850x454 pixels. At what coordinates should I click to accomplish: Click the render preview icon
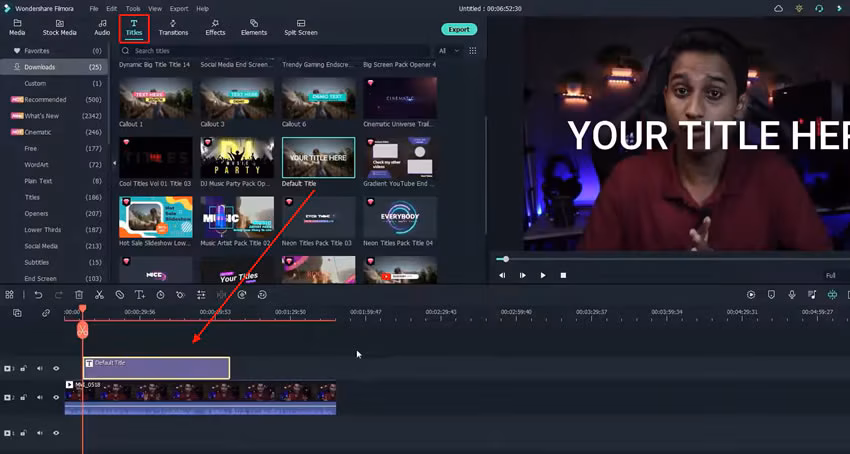coord(751,295)
